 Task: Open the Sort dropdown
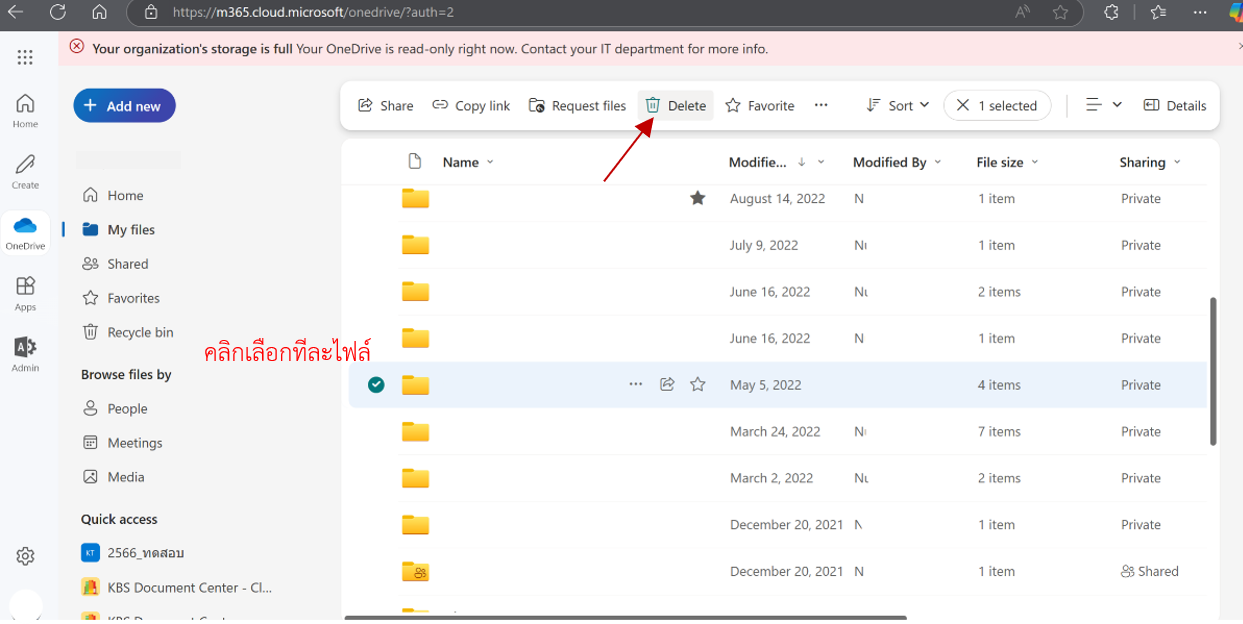pos(898,106)
